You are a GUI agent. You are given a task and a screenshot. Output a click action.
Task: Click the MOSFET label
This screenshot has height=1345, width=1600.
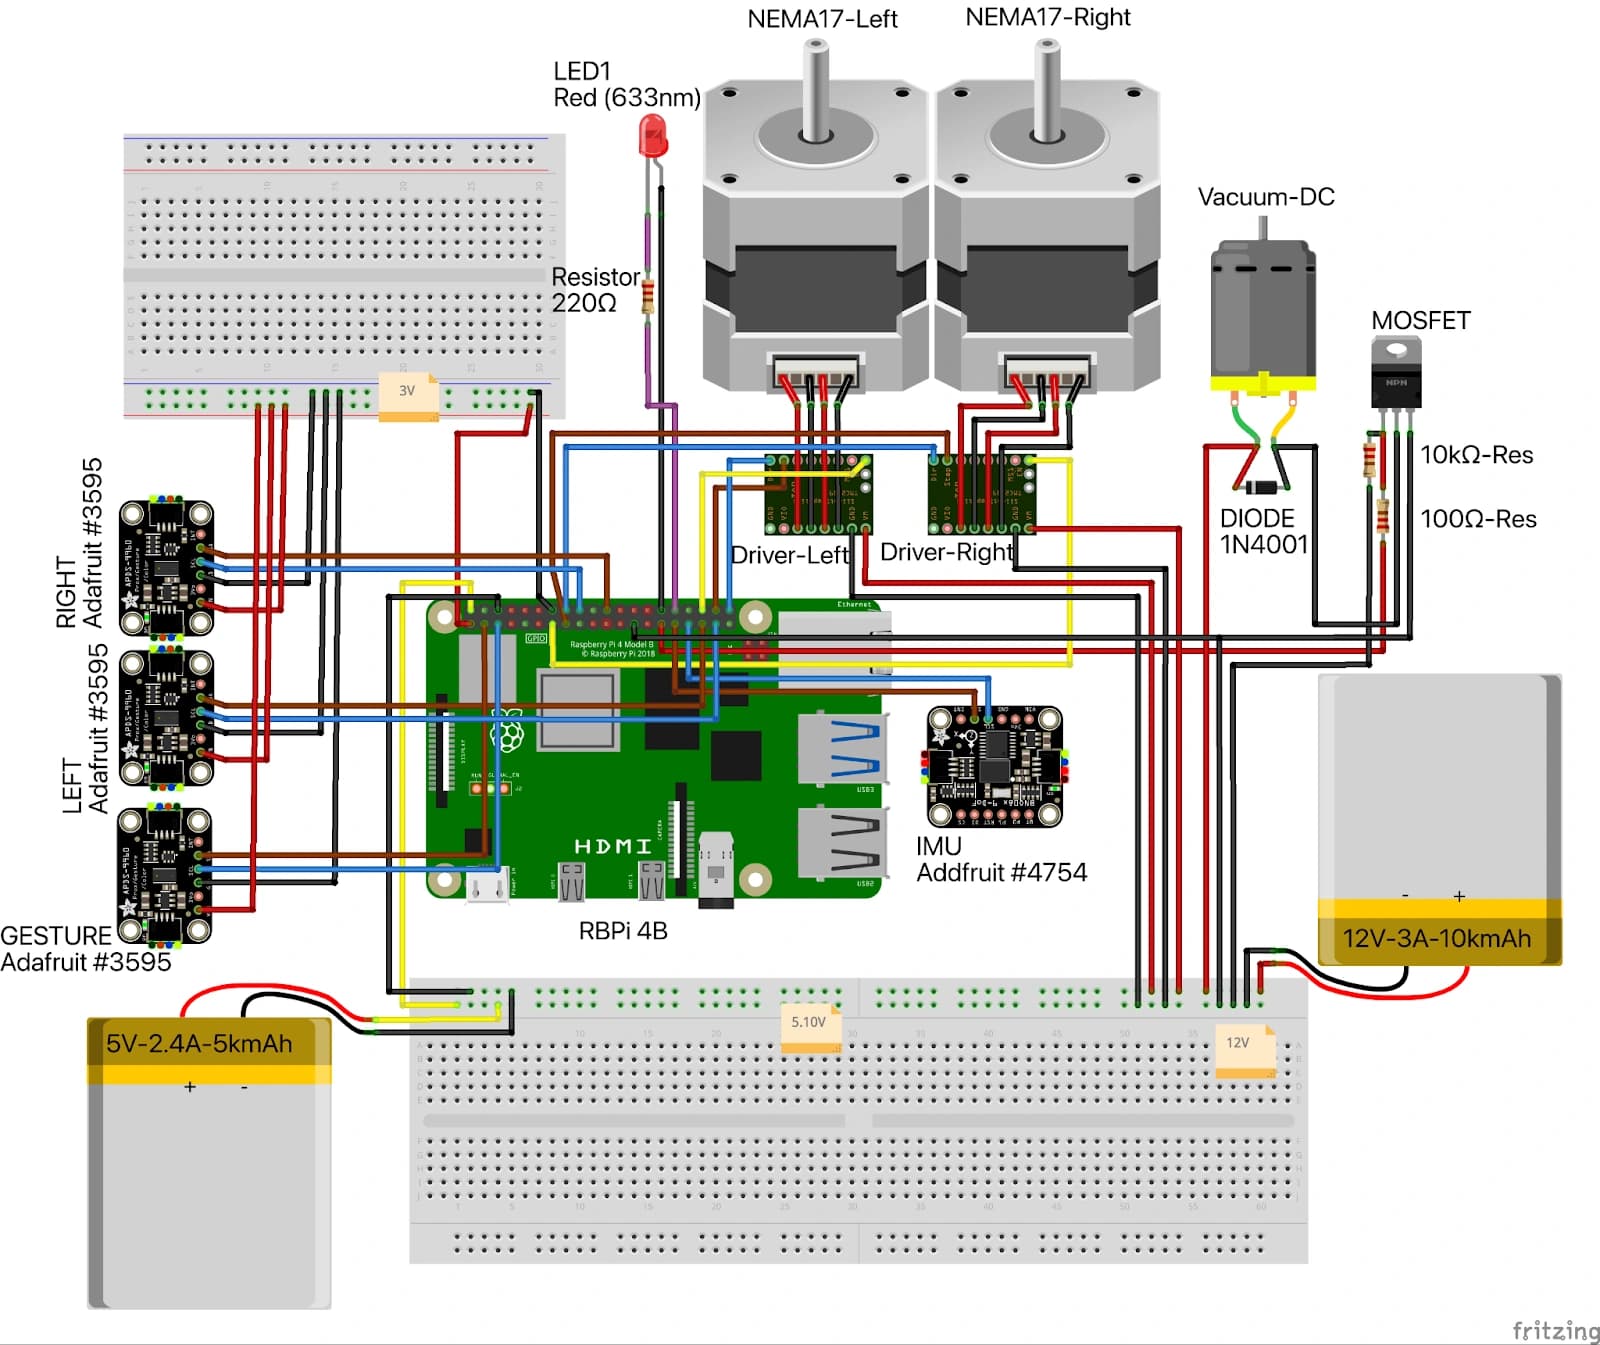(1420, 321)
